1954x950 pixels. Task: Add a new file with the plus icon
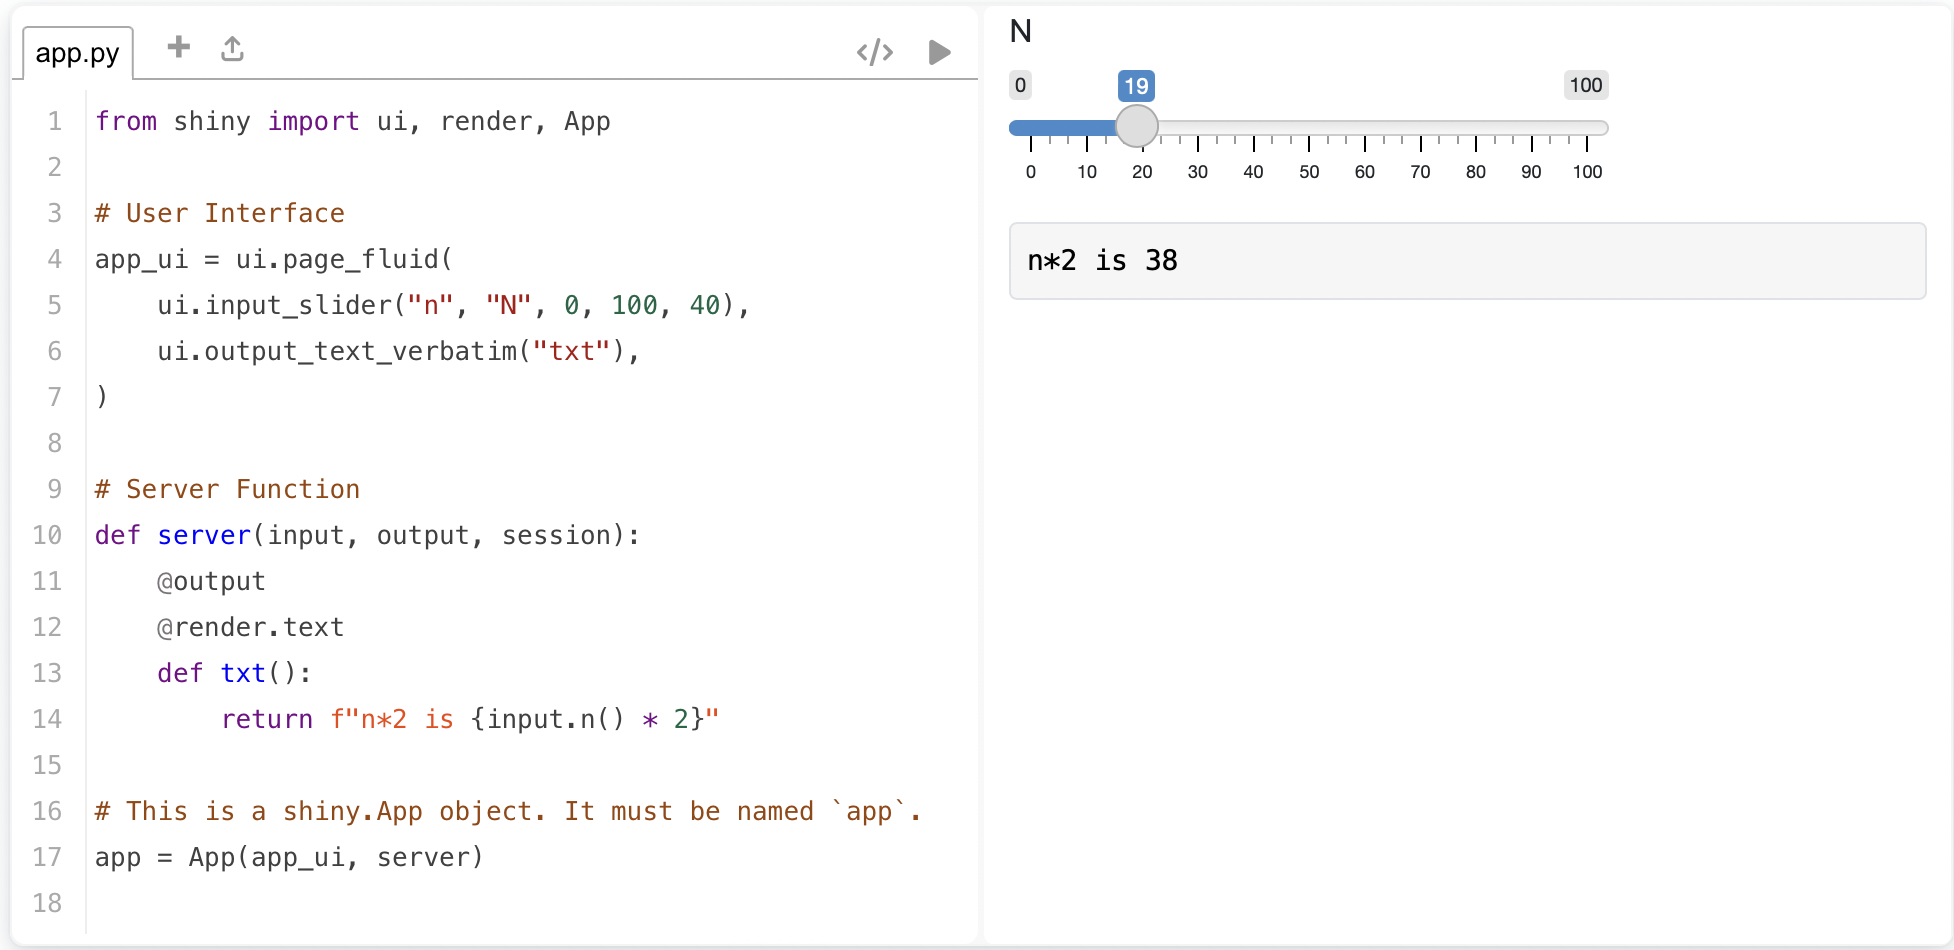[178, 47]
